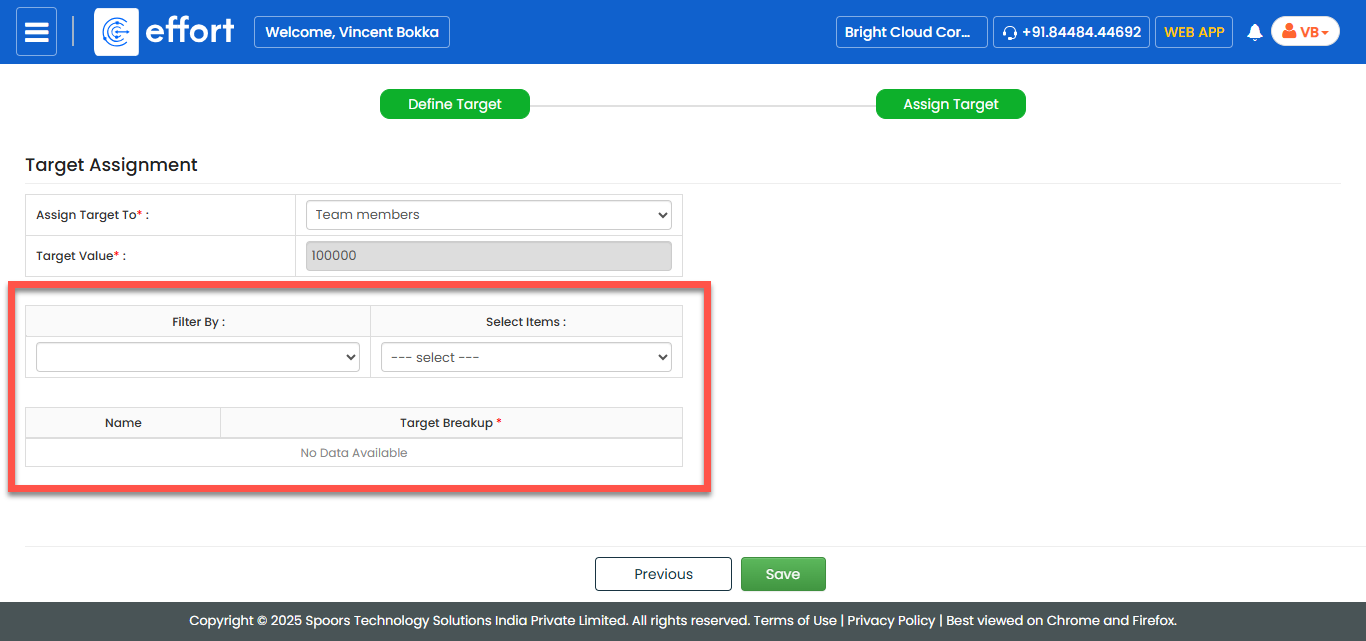This screenshot has width=1366, height=641.
Task: Expand the Assign Target To dropdown
Action: pyautogui.click(x=489, y=215)
